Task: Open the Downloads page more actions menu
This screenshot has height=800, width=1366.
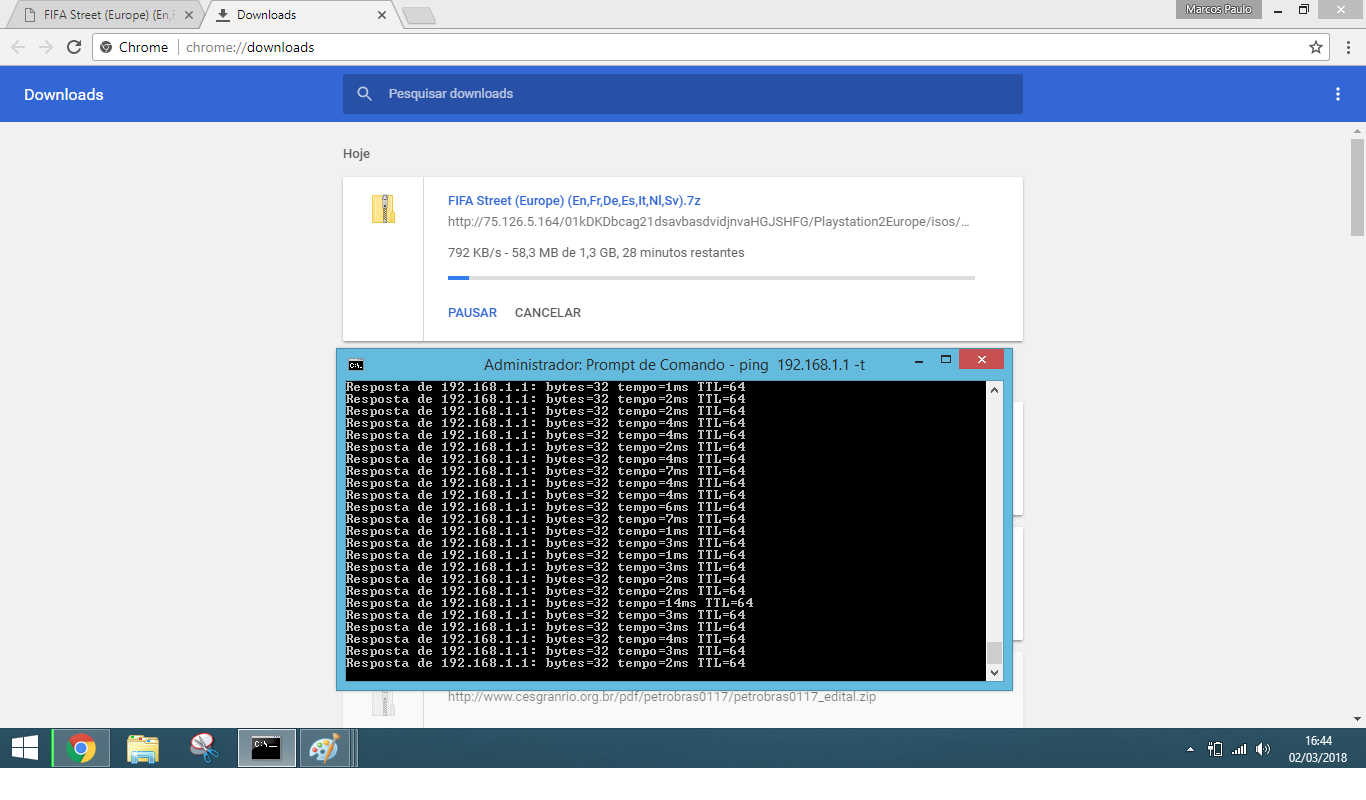Action: tap(1338, 94)
